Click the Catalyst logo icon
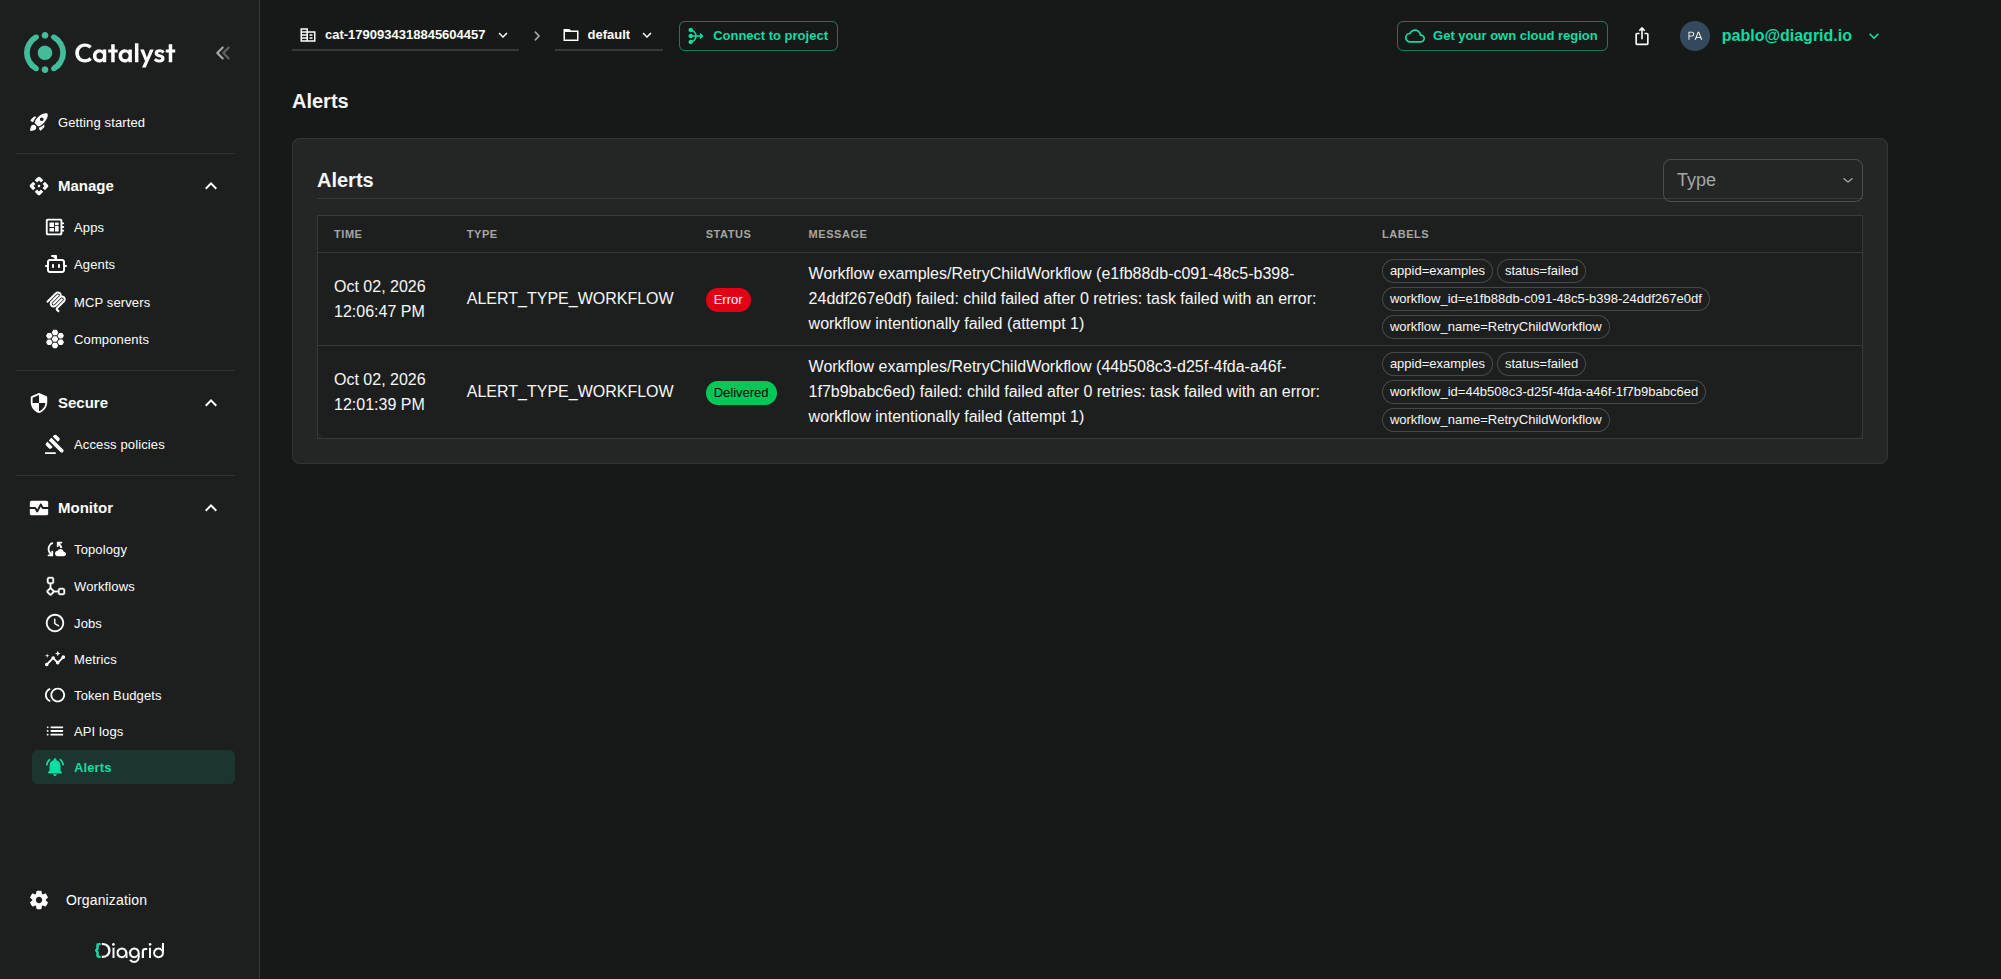The height and width of the screenshot is (979, 2001). (45, 53)
